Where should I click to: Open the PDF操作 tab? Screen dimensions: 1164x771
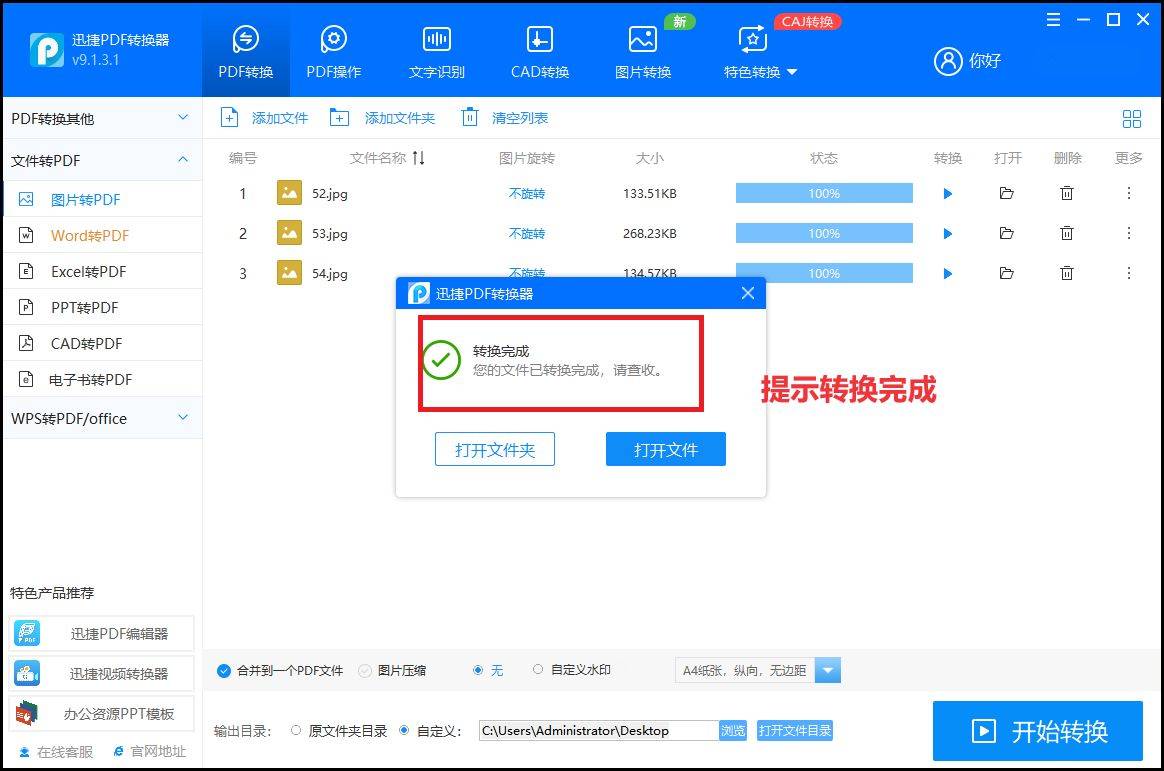pyautogui.click(x=333, y=45)
